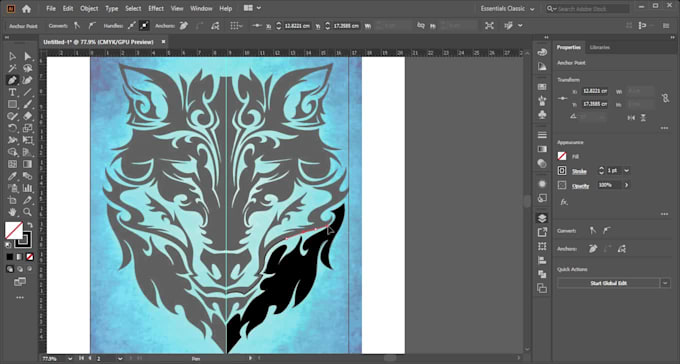Select the Rotate tool
Image resolution: width=680 pixels, height=364 pixels.
(12, 128)
